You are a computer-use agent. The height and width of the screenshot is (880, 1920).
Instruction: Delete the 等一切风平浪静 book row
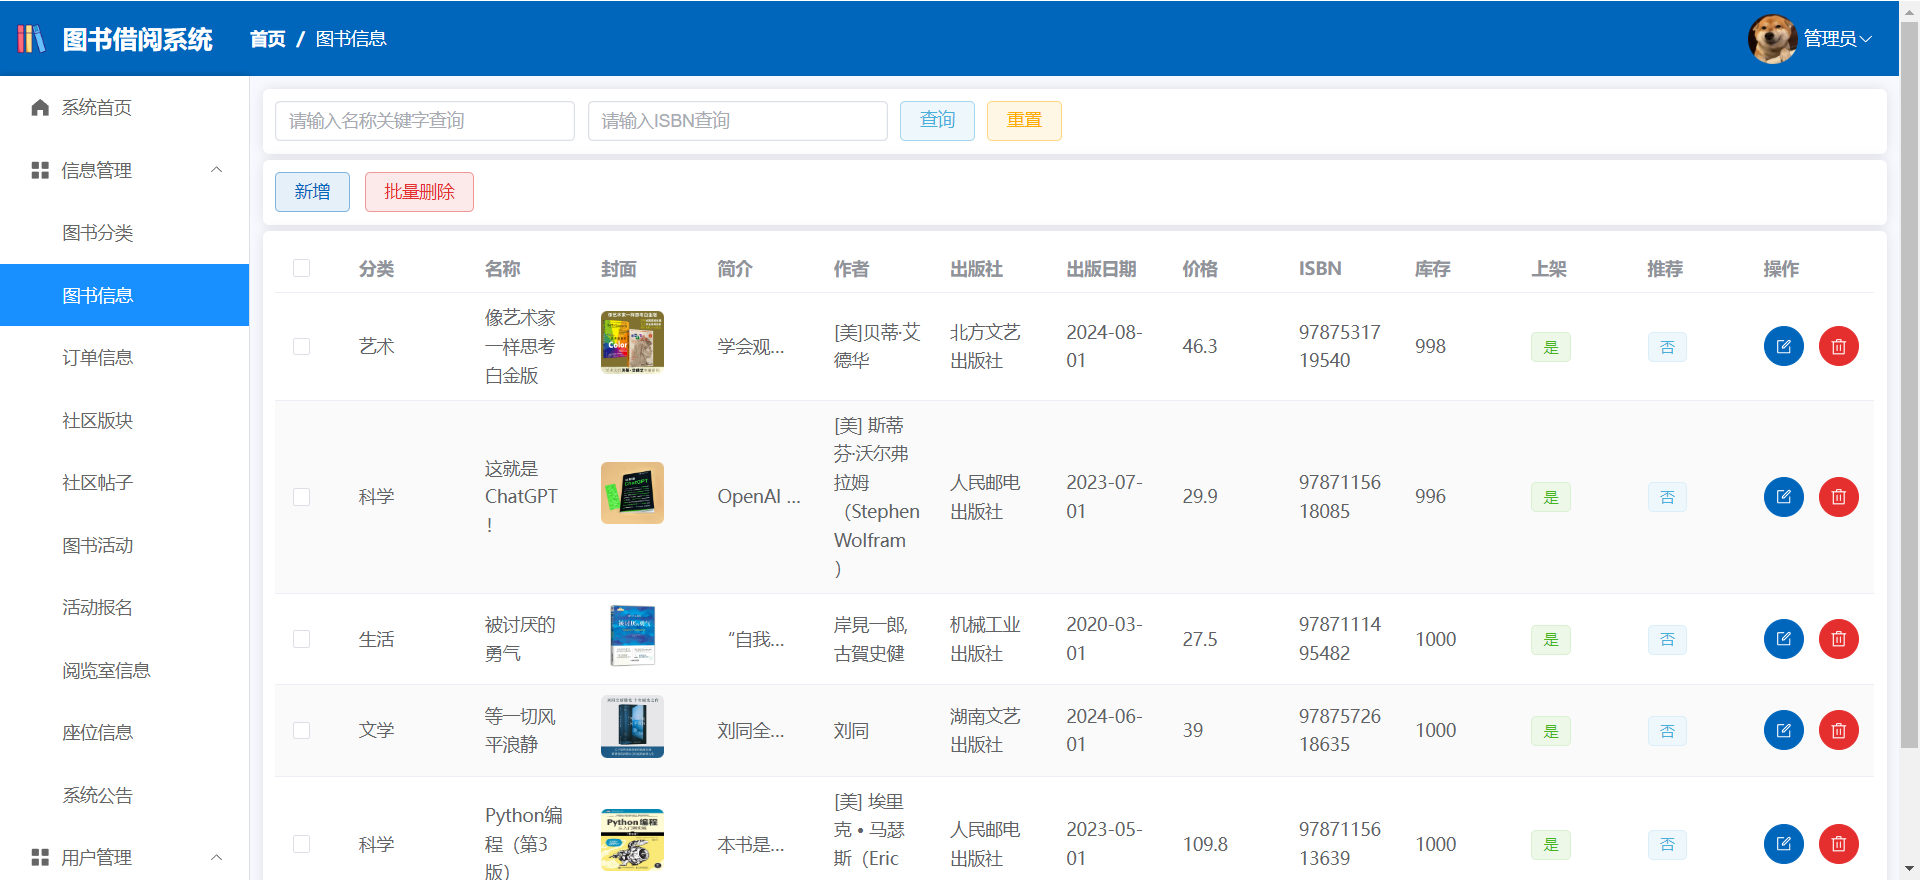point(1838,731)
